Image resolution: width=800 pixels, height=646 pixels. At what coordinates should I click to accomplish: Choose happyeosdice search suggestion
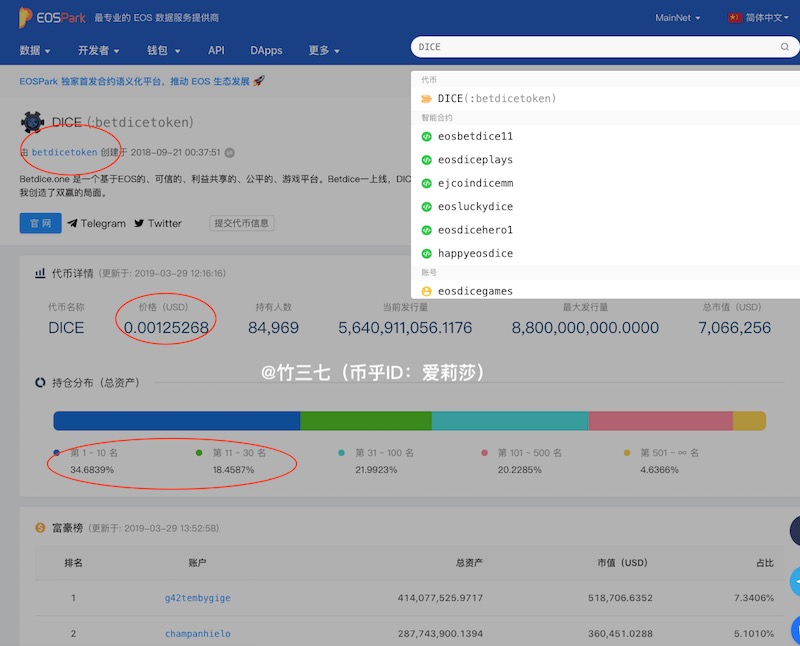(x=605, y=254)
